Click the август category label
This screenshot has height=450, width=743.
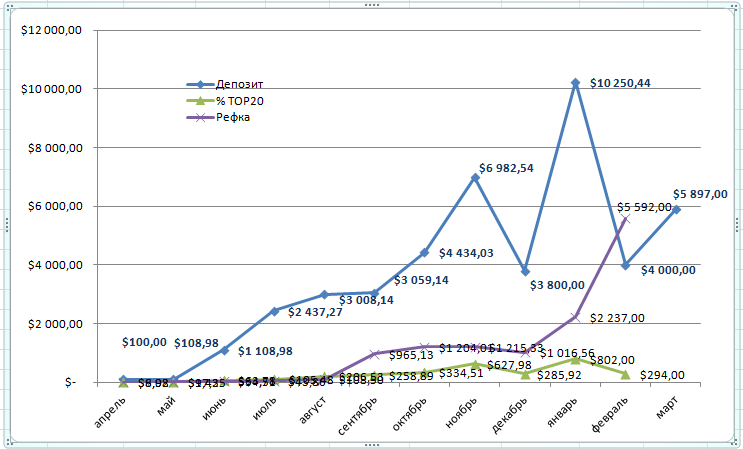coord(313,410)
